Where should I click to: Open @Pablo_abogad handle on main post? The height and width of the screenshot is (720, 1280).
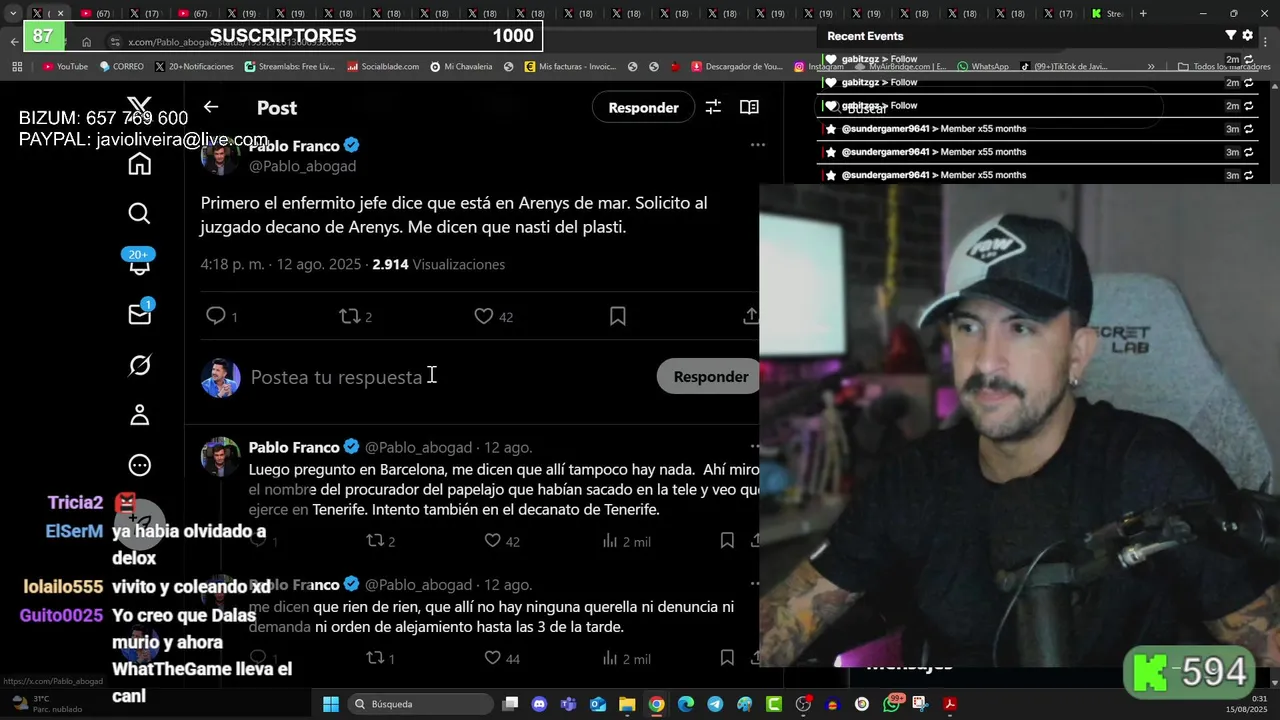302,166
